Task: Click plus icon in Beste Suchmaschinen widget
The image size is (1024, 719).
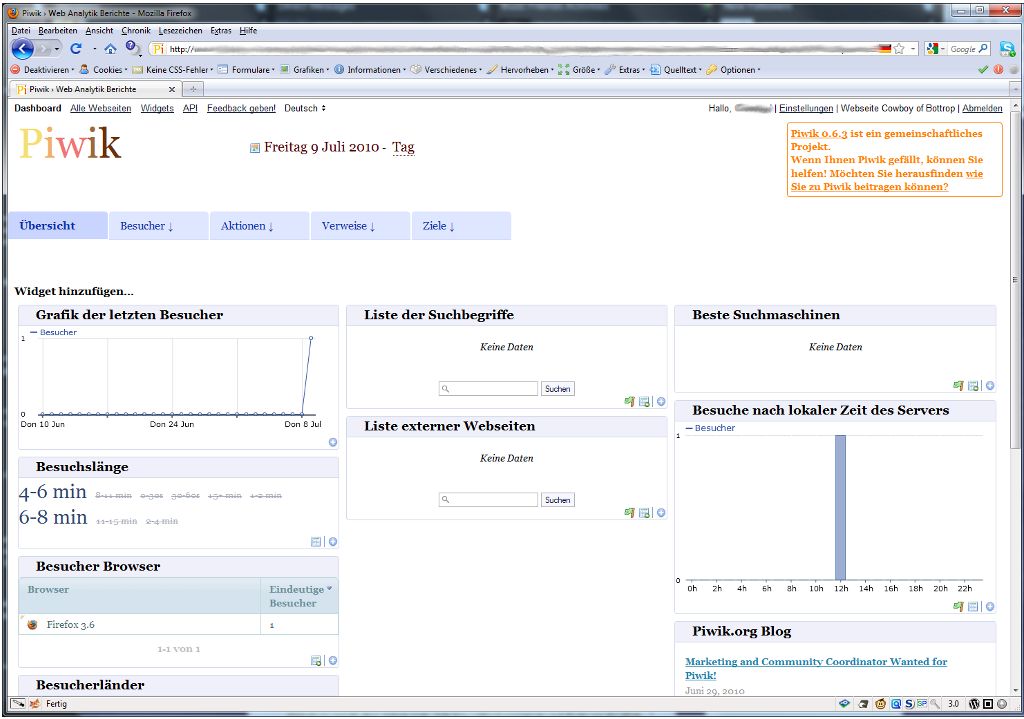Action: (990, 386)
